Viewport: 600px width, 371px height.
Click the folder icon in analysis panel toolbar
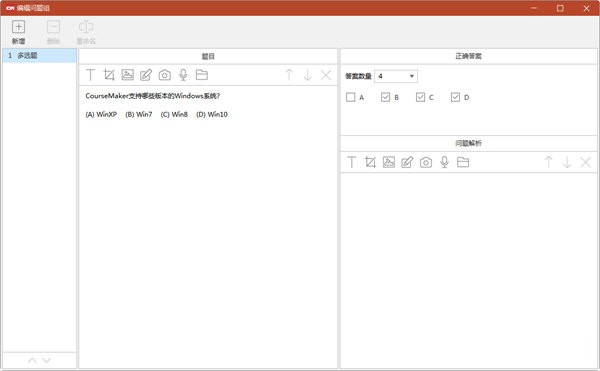tap(463, 162)
